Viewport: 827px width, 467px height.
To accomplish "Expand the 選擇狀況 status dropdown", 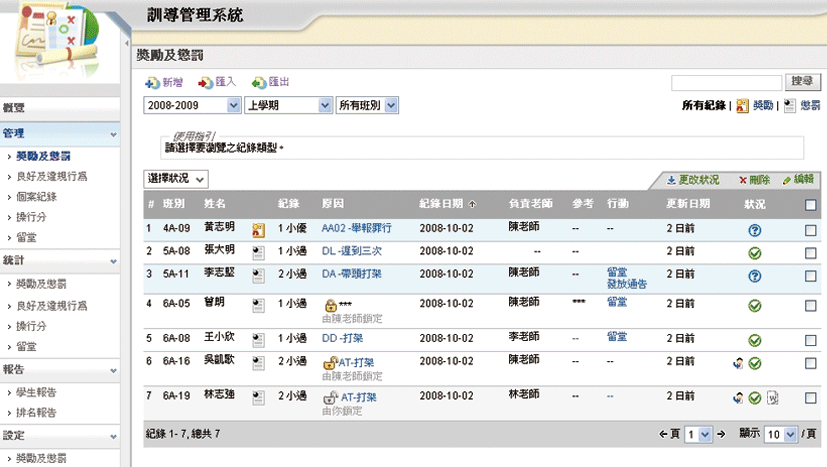I will (176, 179).
